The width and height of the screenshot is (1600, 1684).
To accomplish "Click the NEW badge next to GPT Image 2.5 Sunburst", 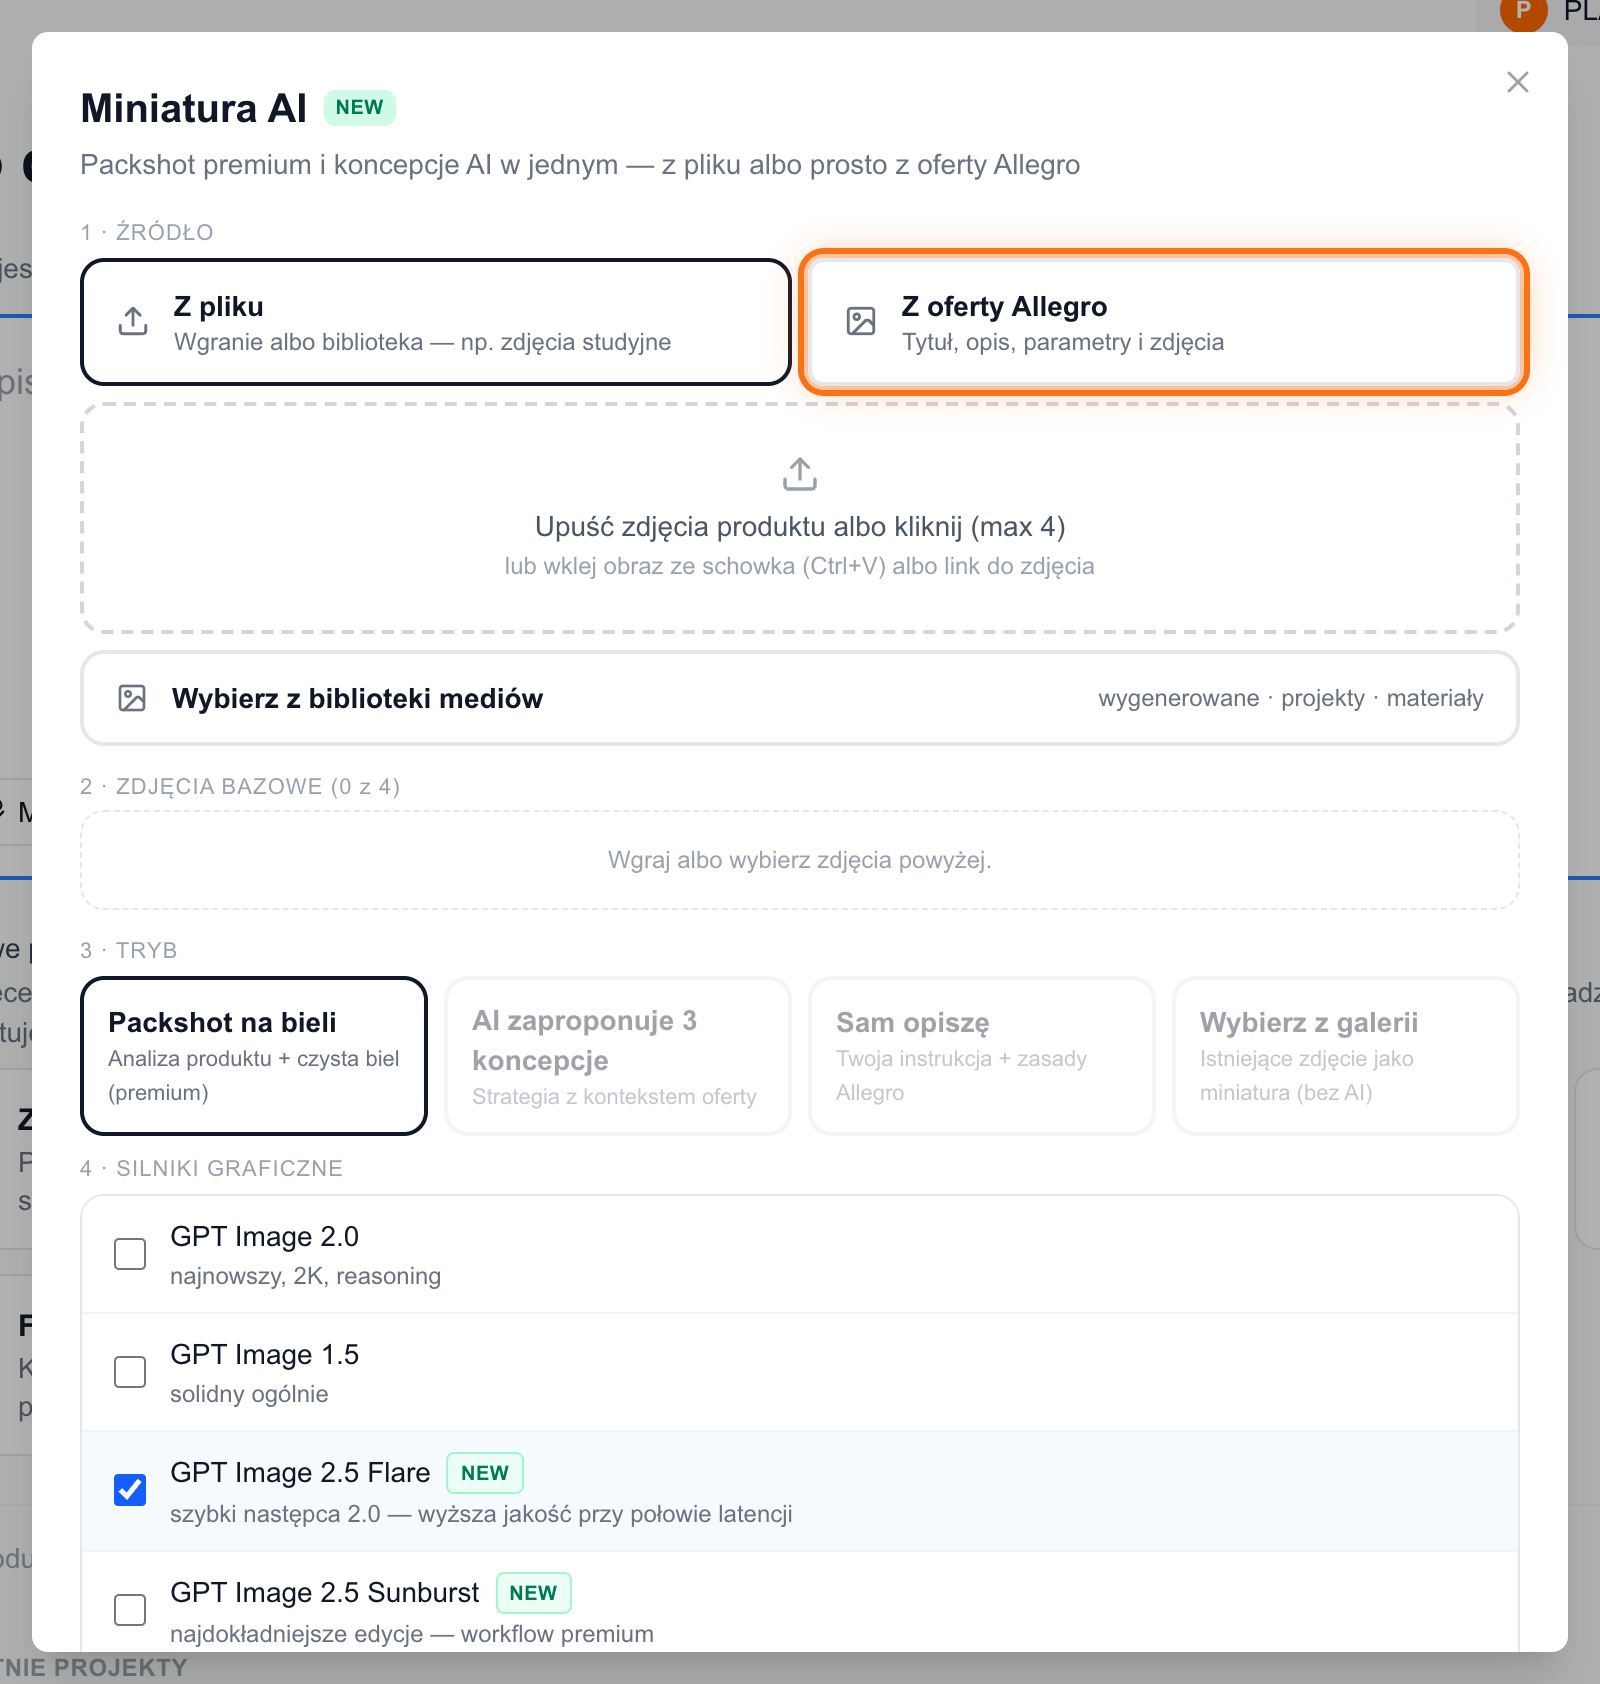I will (x=534, y=1593).
